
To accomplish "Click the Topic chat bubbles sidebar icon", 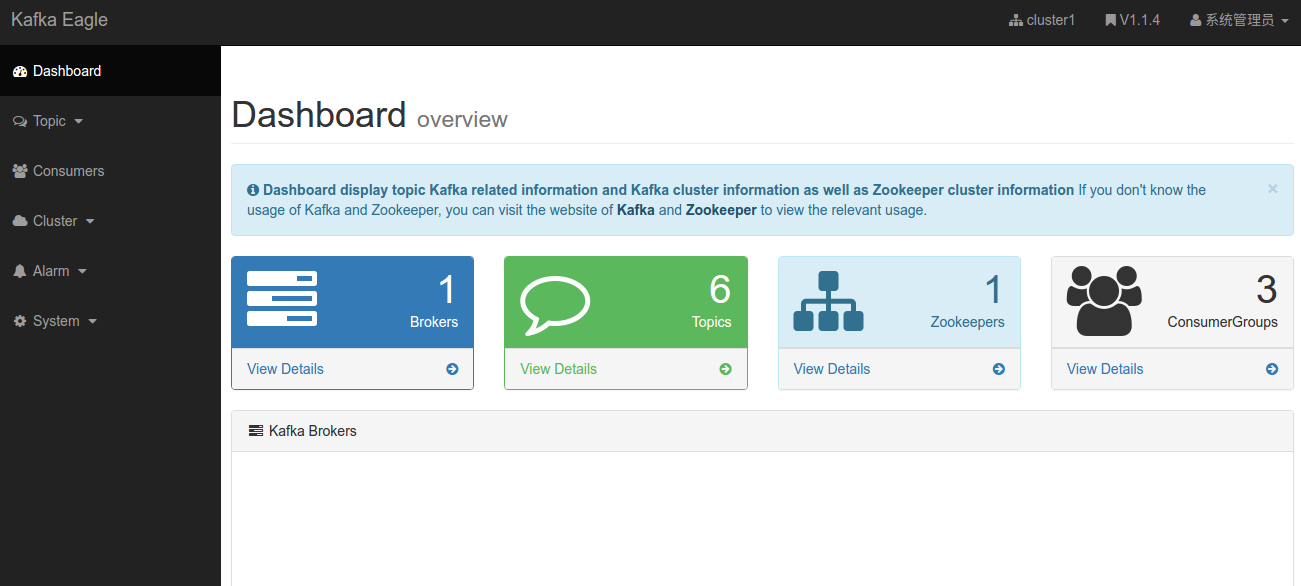I will click(20, 121).
